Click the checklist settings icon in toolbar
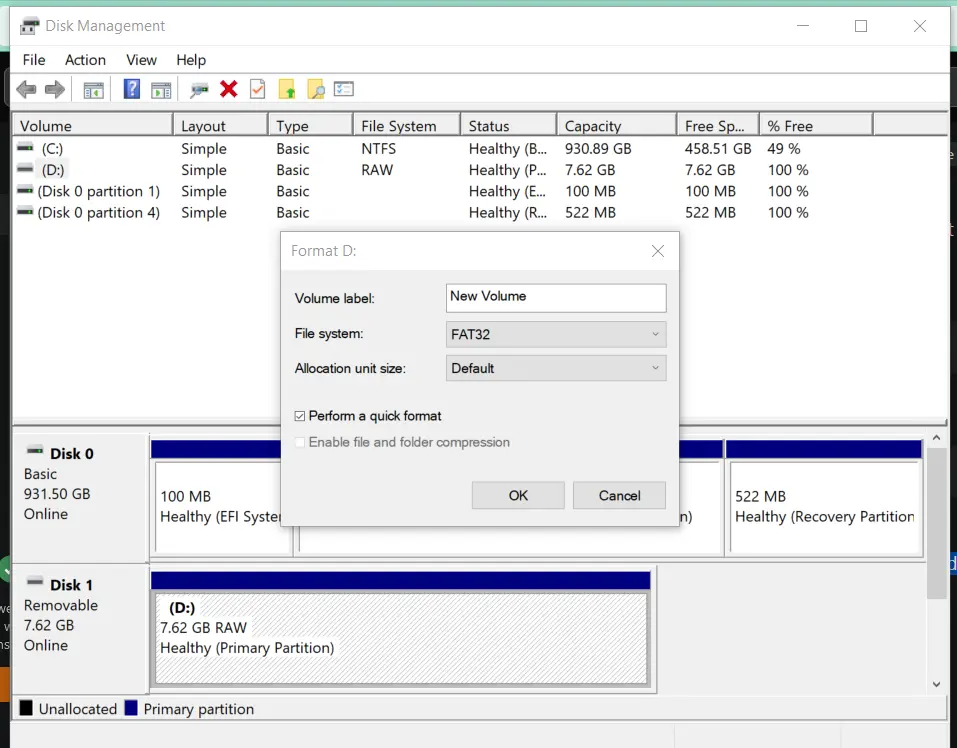957x748 pixels. (344, 90)
